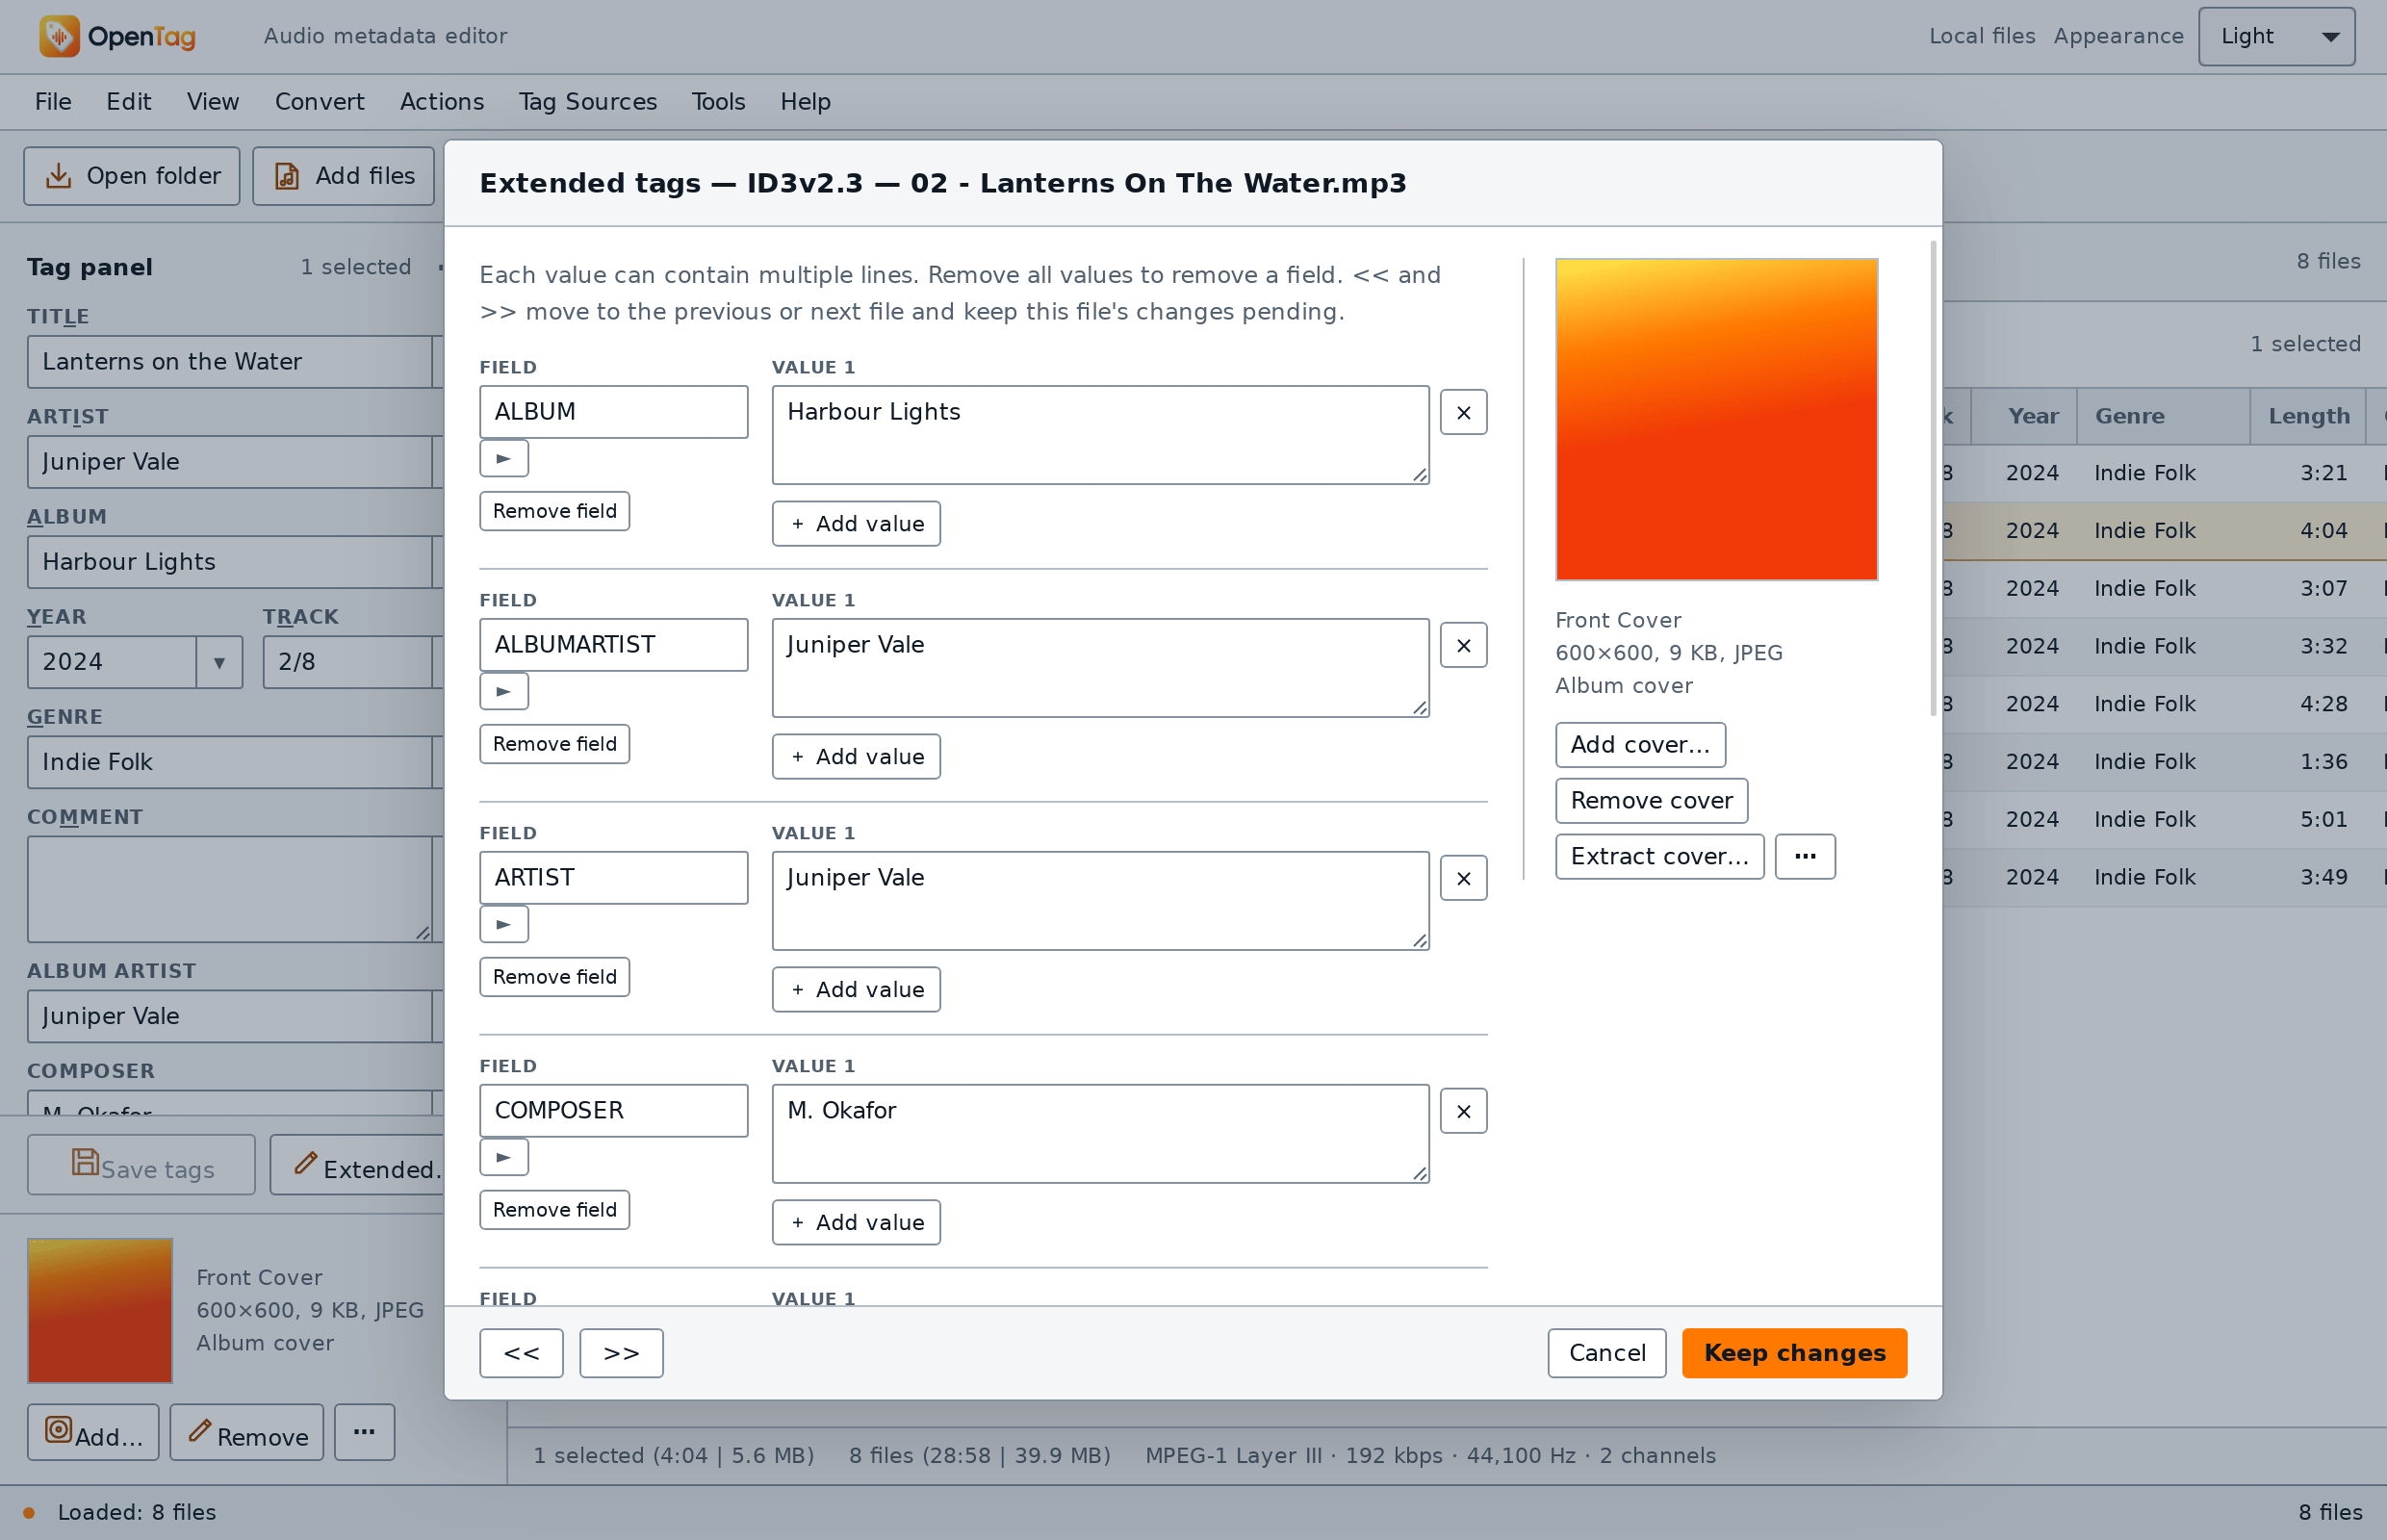Expand the COMPOSER field name arrow

(x=504, y=1157)
